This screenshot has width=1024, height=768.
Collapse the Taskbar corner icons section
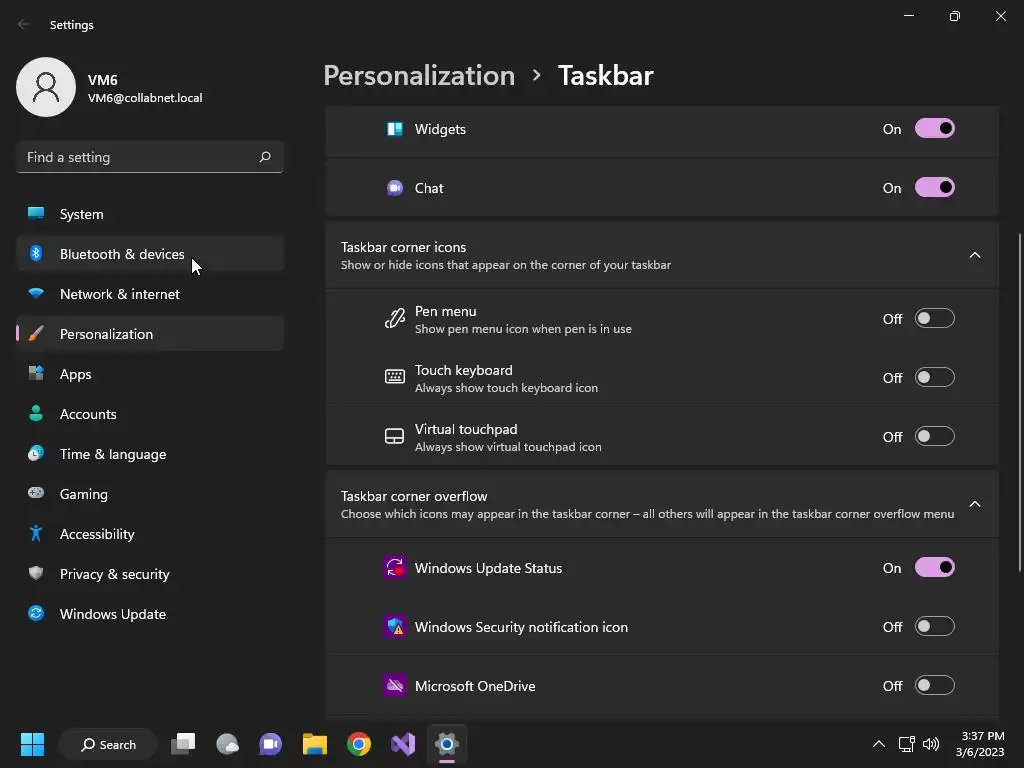[x=974, y=255]
